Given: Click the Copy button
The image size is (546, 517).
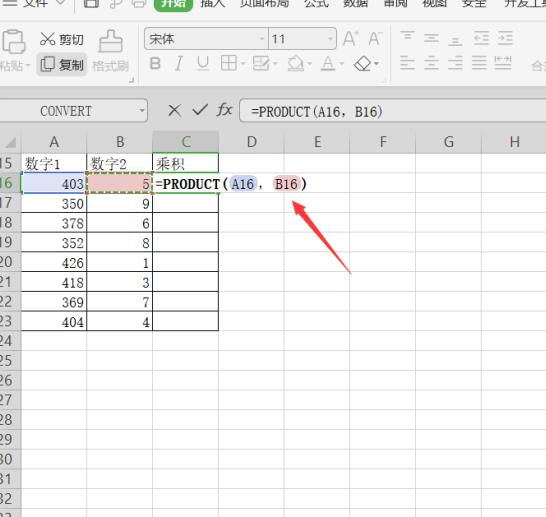Looking at the screenshot, I should pyautogui.click(x=62, y=64).
